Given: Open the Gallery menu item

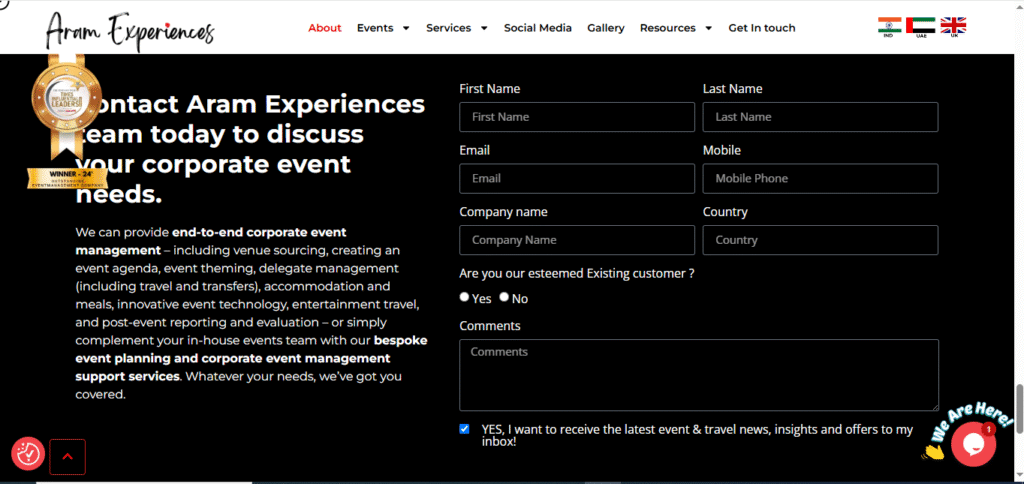Looking at the screenshot, I should click(605, 28).
